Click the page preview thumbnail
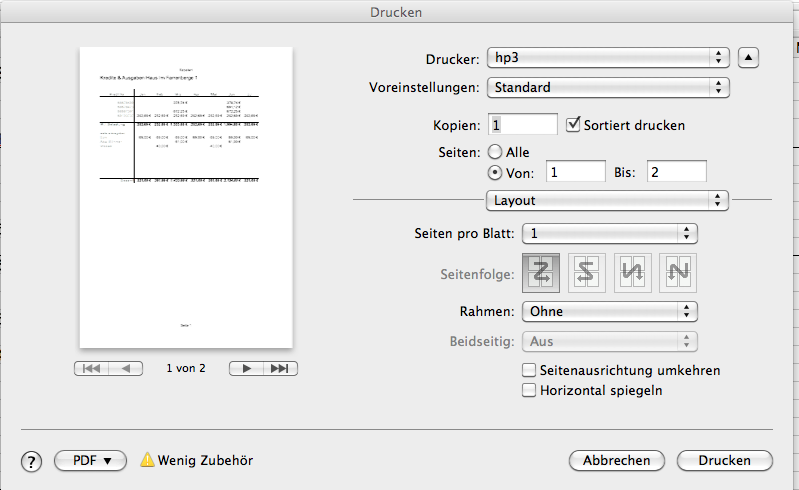Image resolution: width=799 pixels, height=490 pixels. pos(186,198)
